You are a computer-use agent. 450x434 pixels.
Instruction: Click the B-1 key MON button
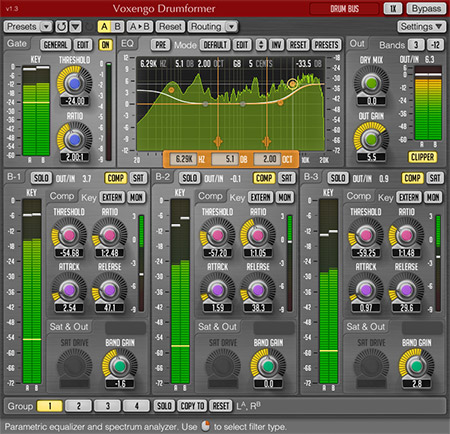136,197
